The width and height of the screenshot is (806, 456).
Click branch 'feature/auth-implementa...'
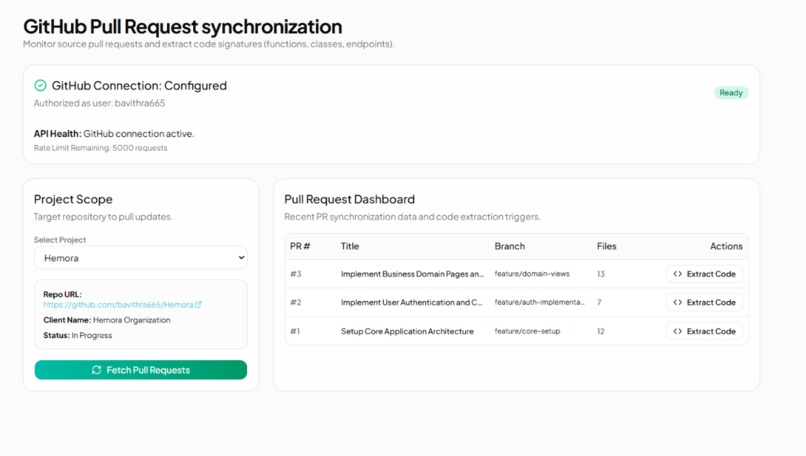pyautogui.click(x=540, y=302)
